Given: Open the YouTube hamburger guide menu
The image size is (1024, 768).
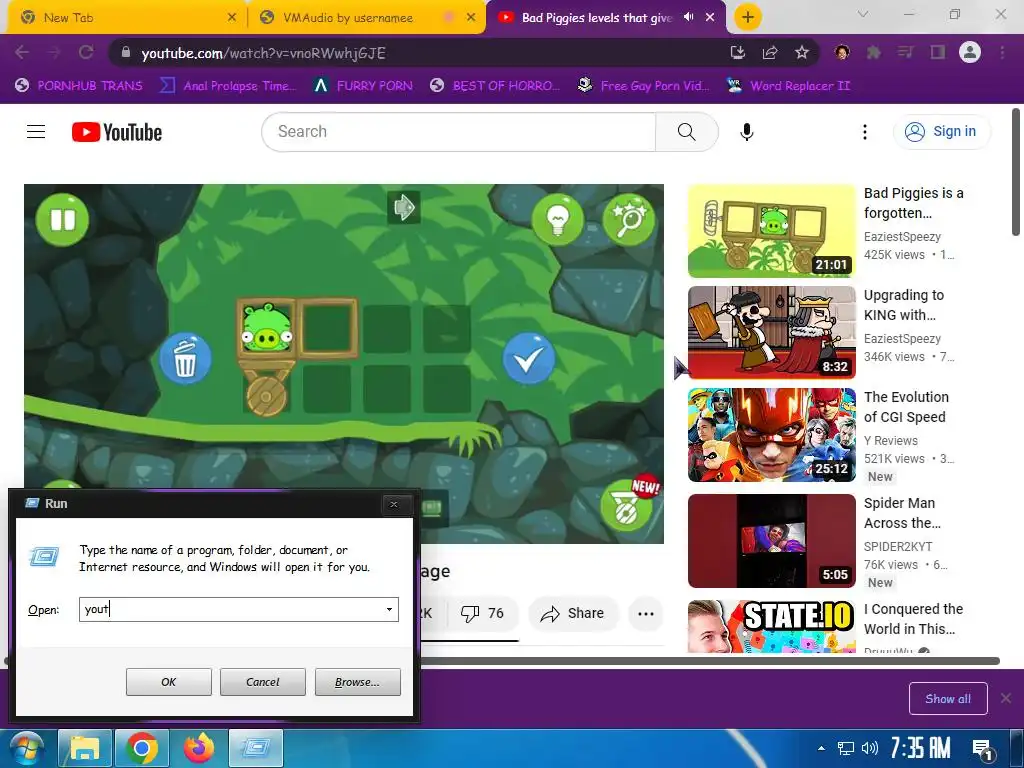Looking at the screenshot, I should pos(36,132).
